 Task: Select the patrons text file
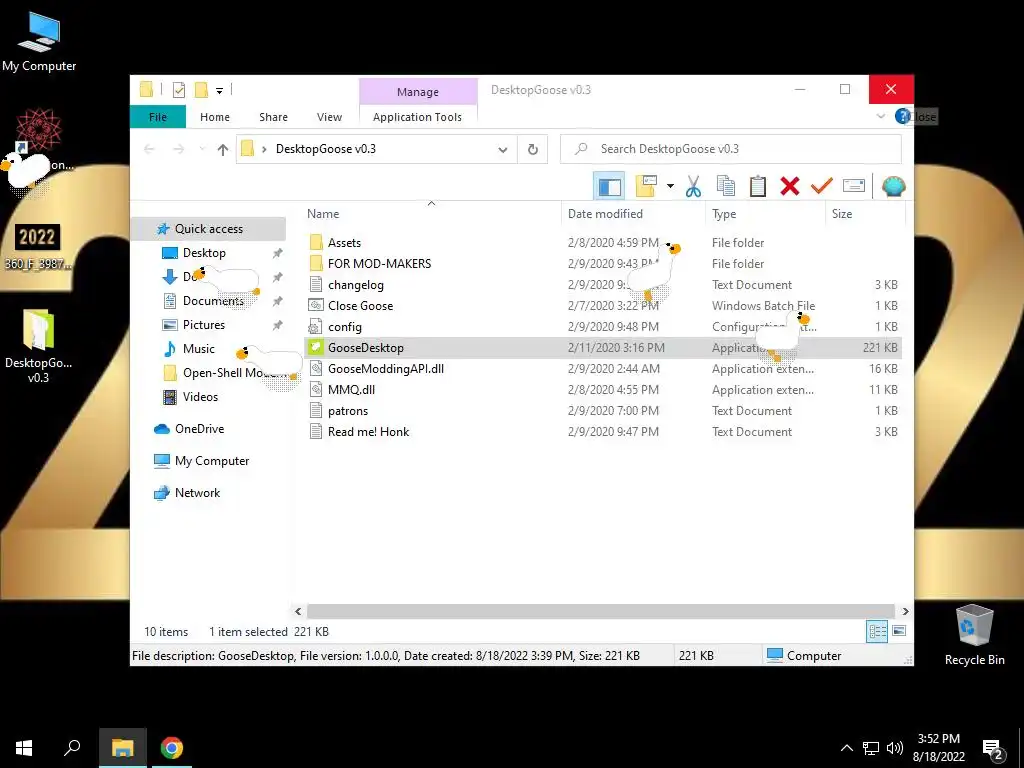pos(348,411)
